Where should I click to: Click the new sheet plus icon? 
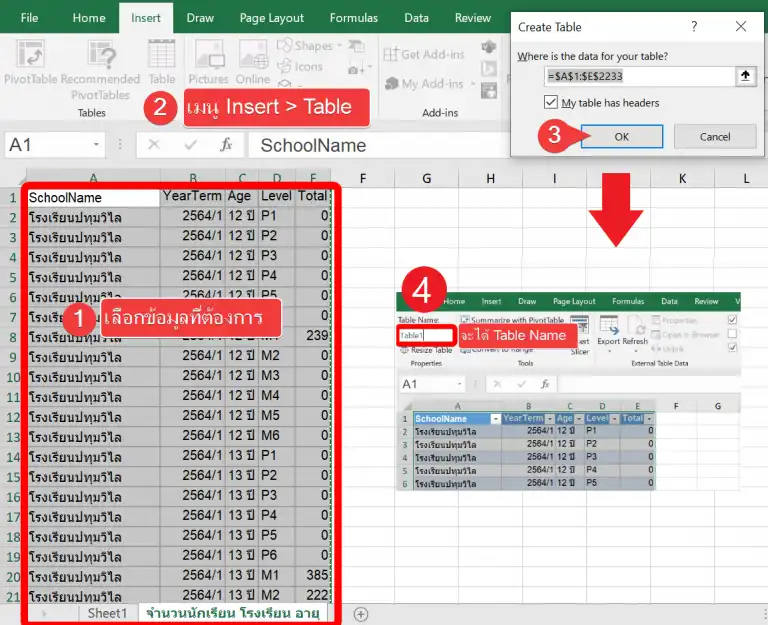point(361,614)
